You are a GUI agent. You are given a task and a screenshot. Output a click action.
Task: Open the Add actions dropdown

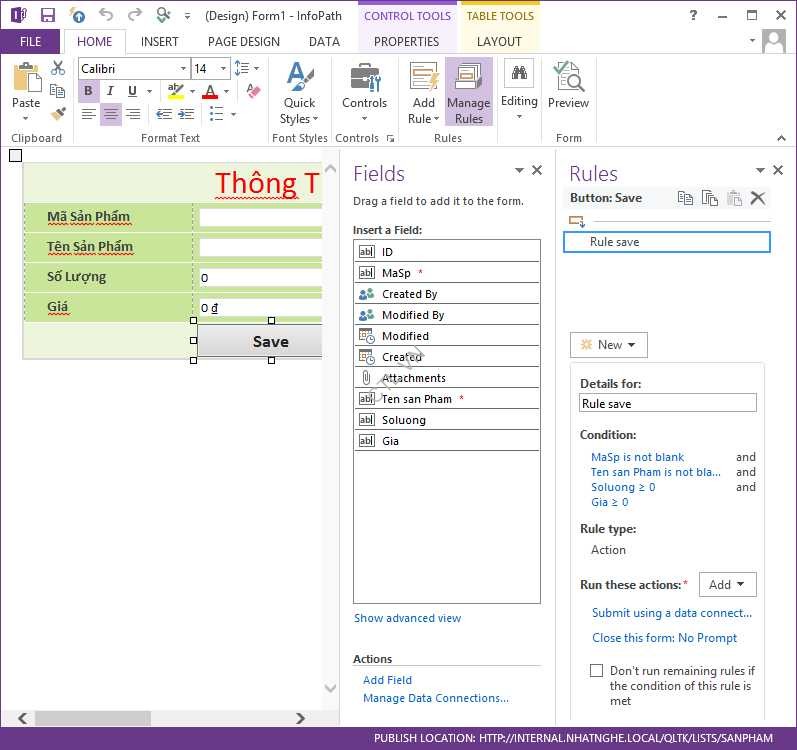tap(727, 584)
